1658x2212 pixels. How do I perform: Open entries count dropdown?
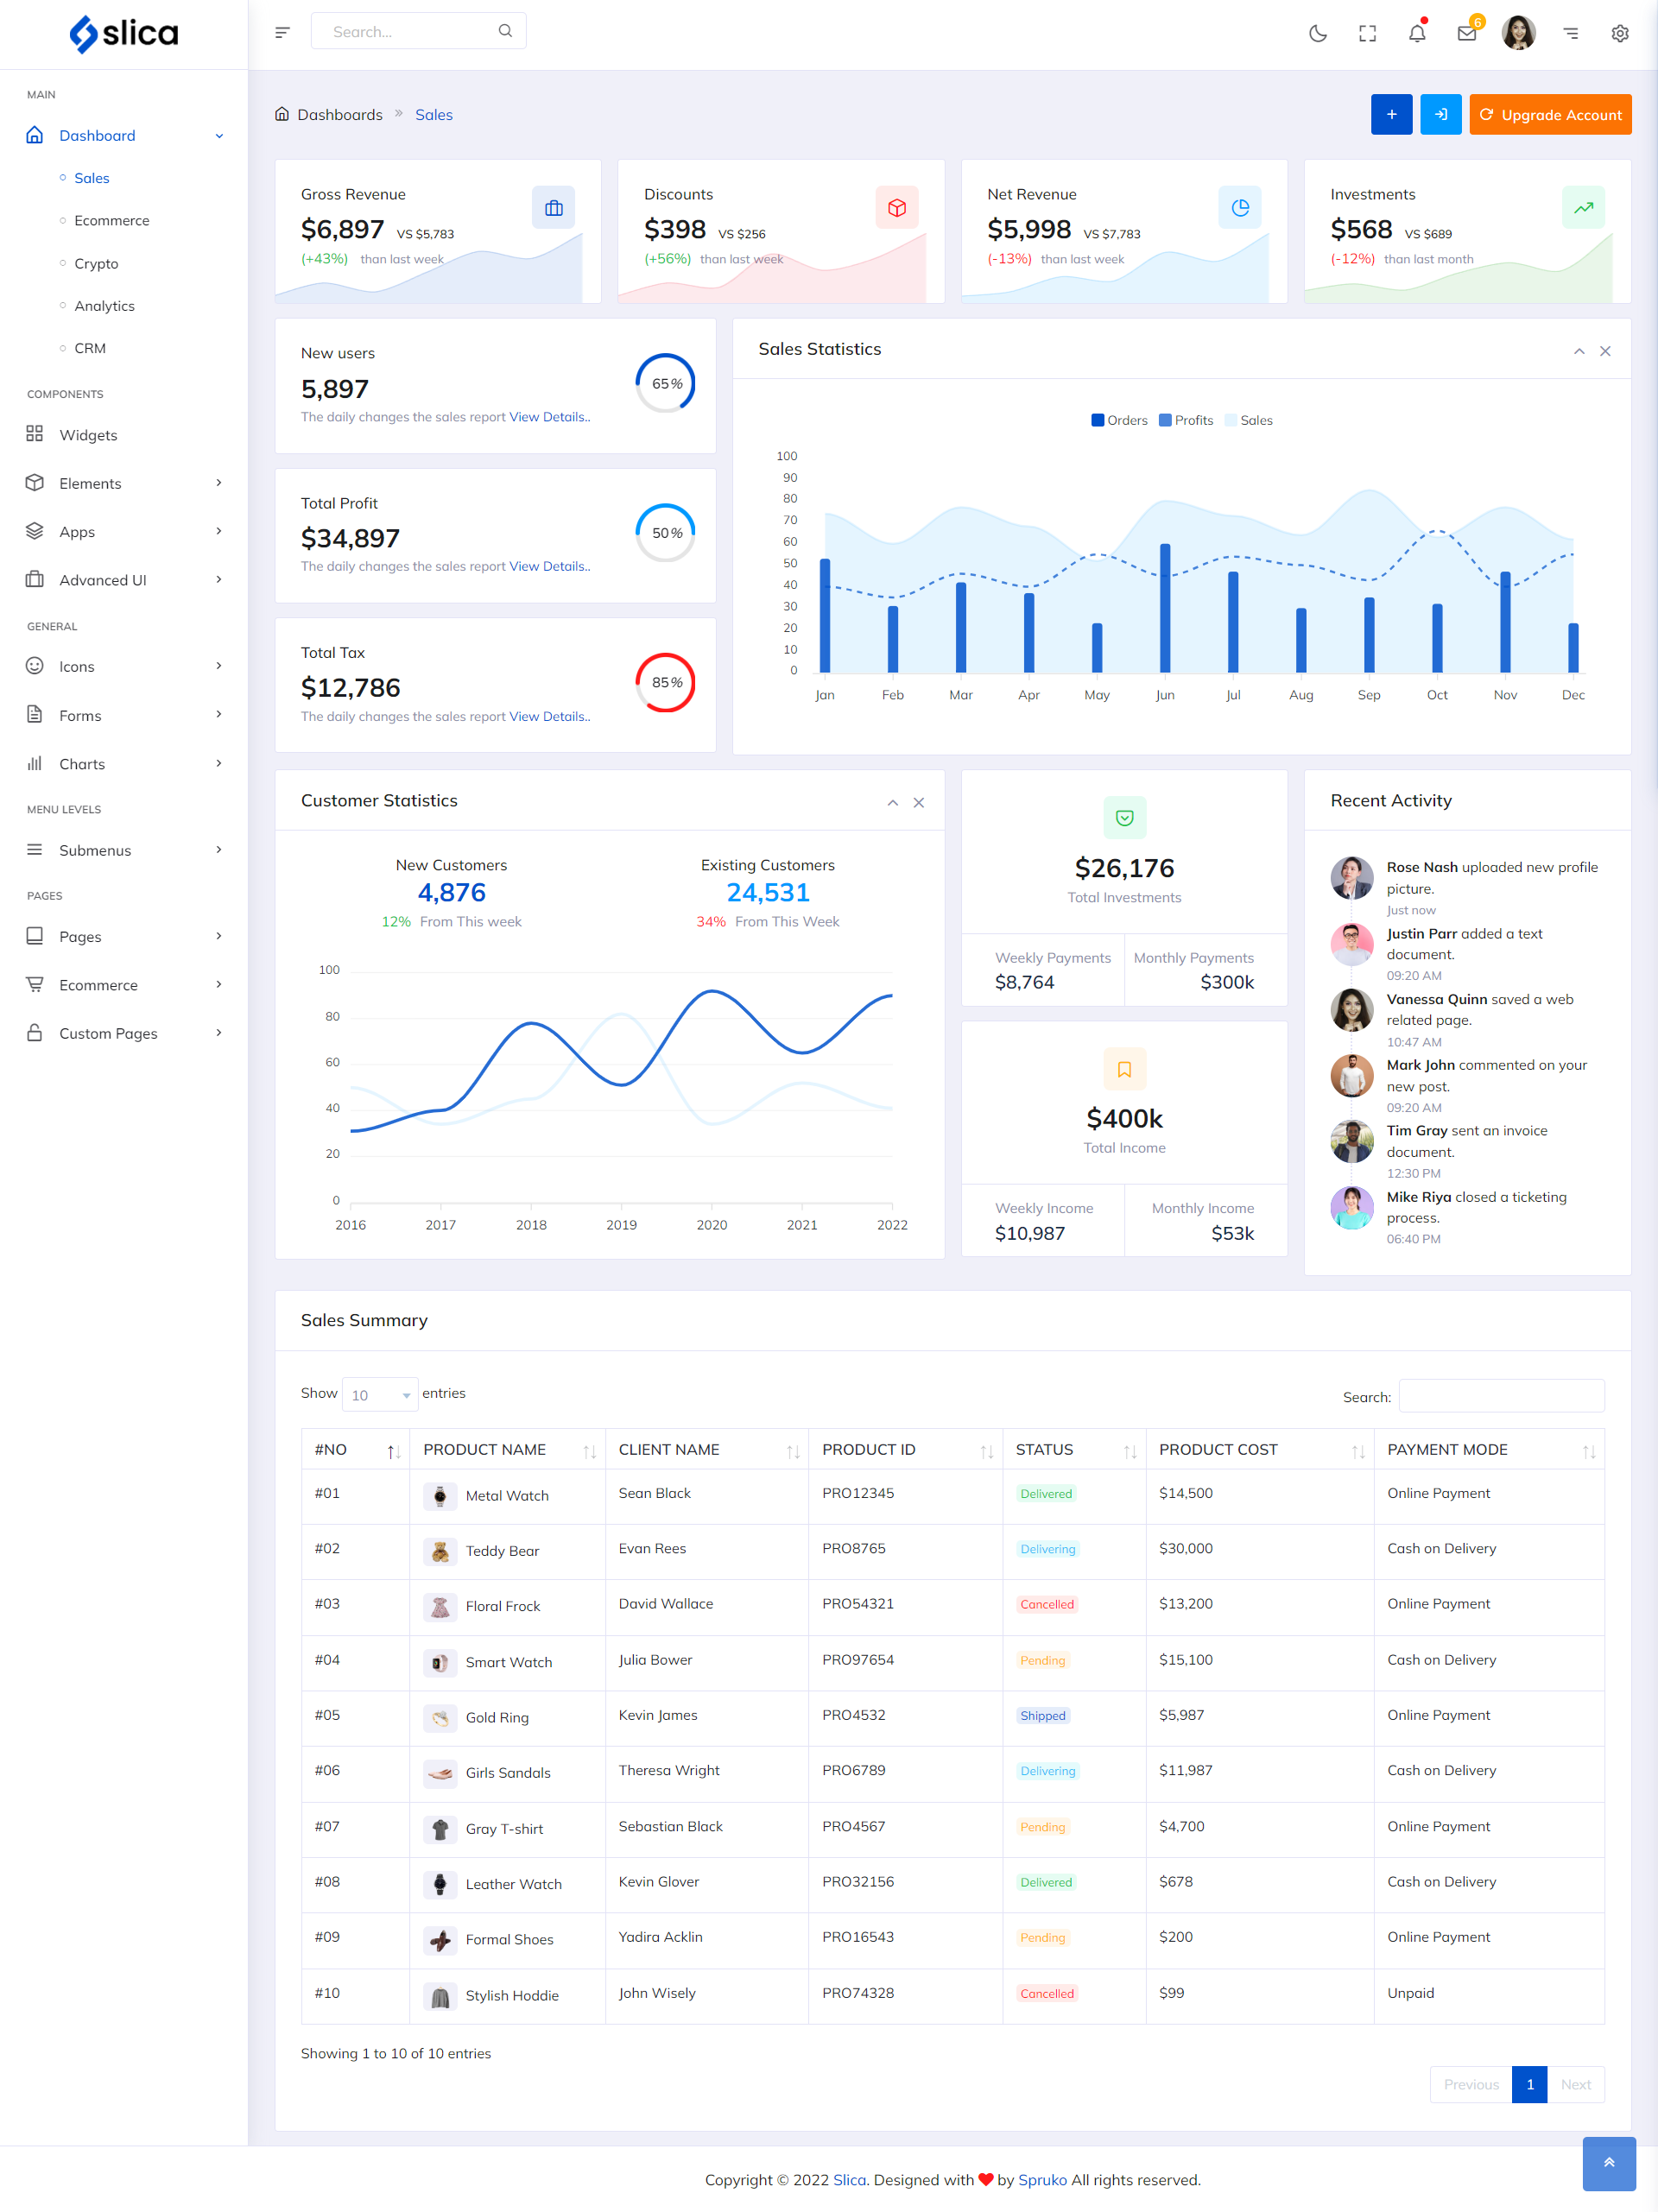(380, 1395)
